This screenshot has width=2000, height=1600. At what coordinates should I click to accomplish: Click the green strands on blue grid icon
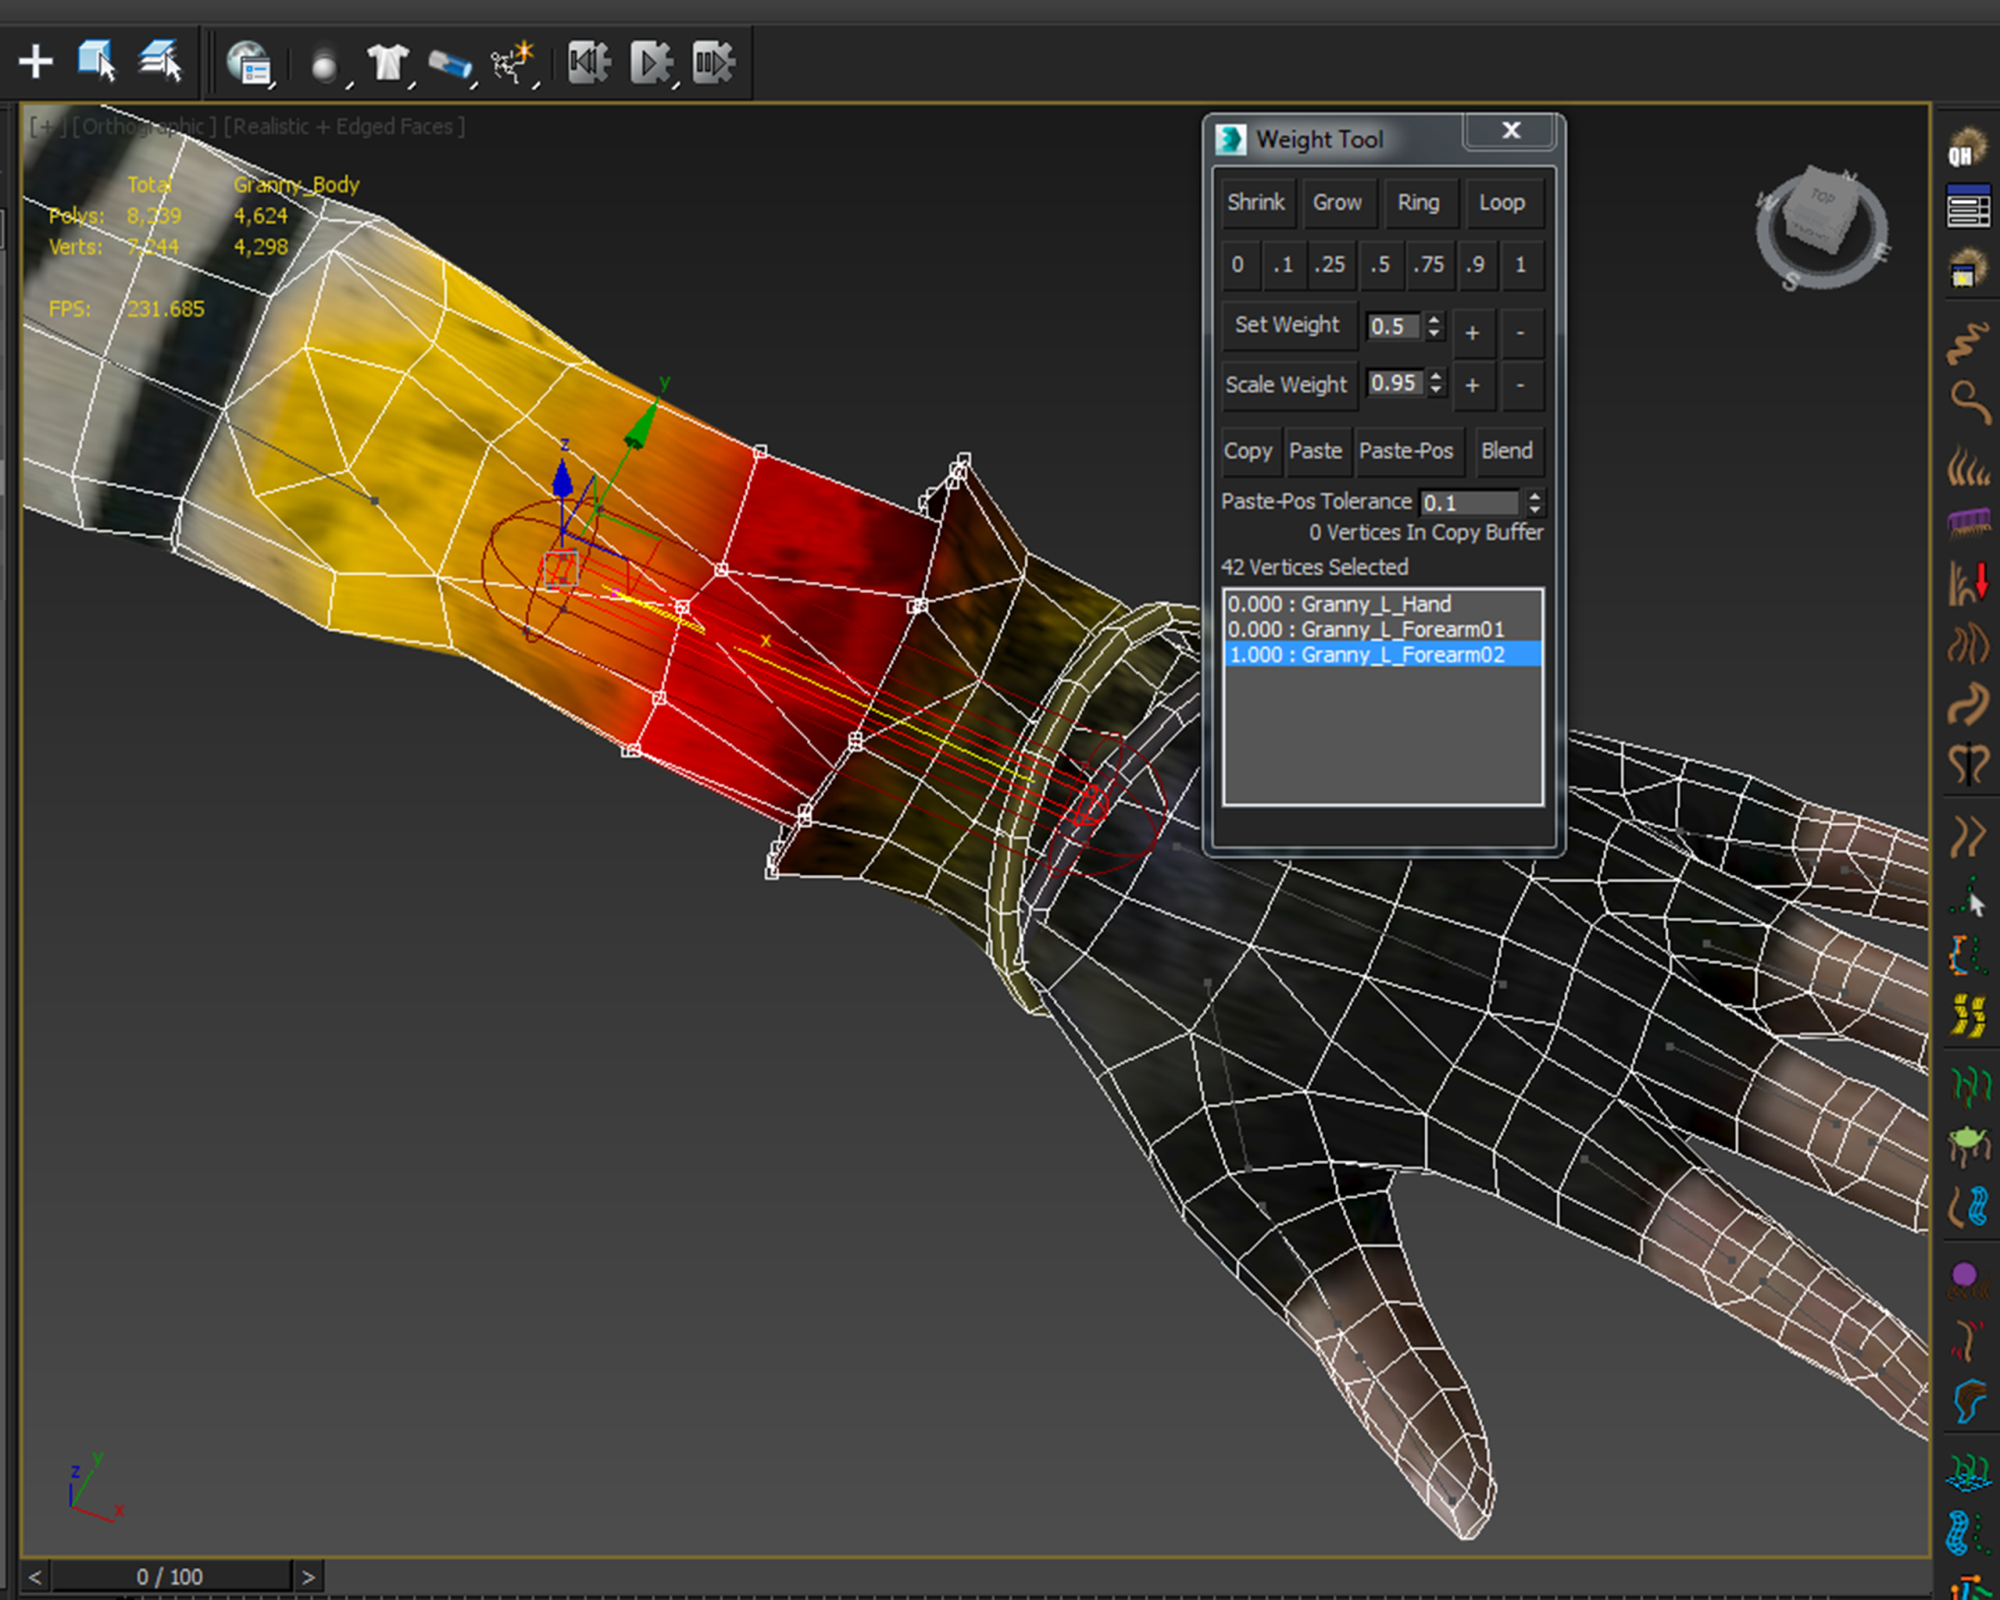pos(1967,1472)
